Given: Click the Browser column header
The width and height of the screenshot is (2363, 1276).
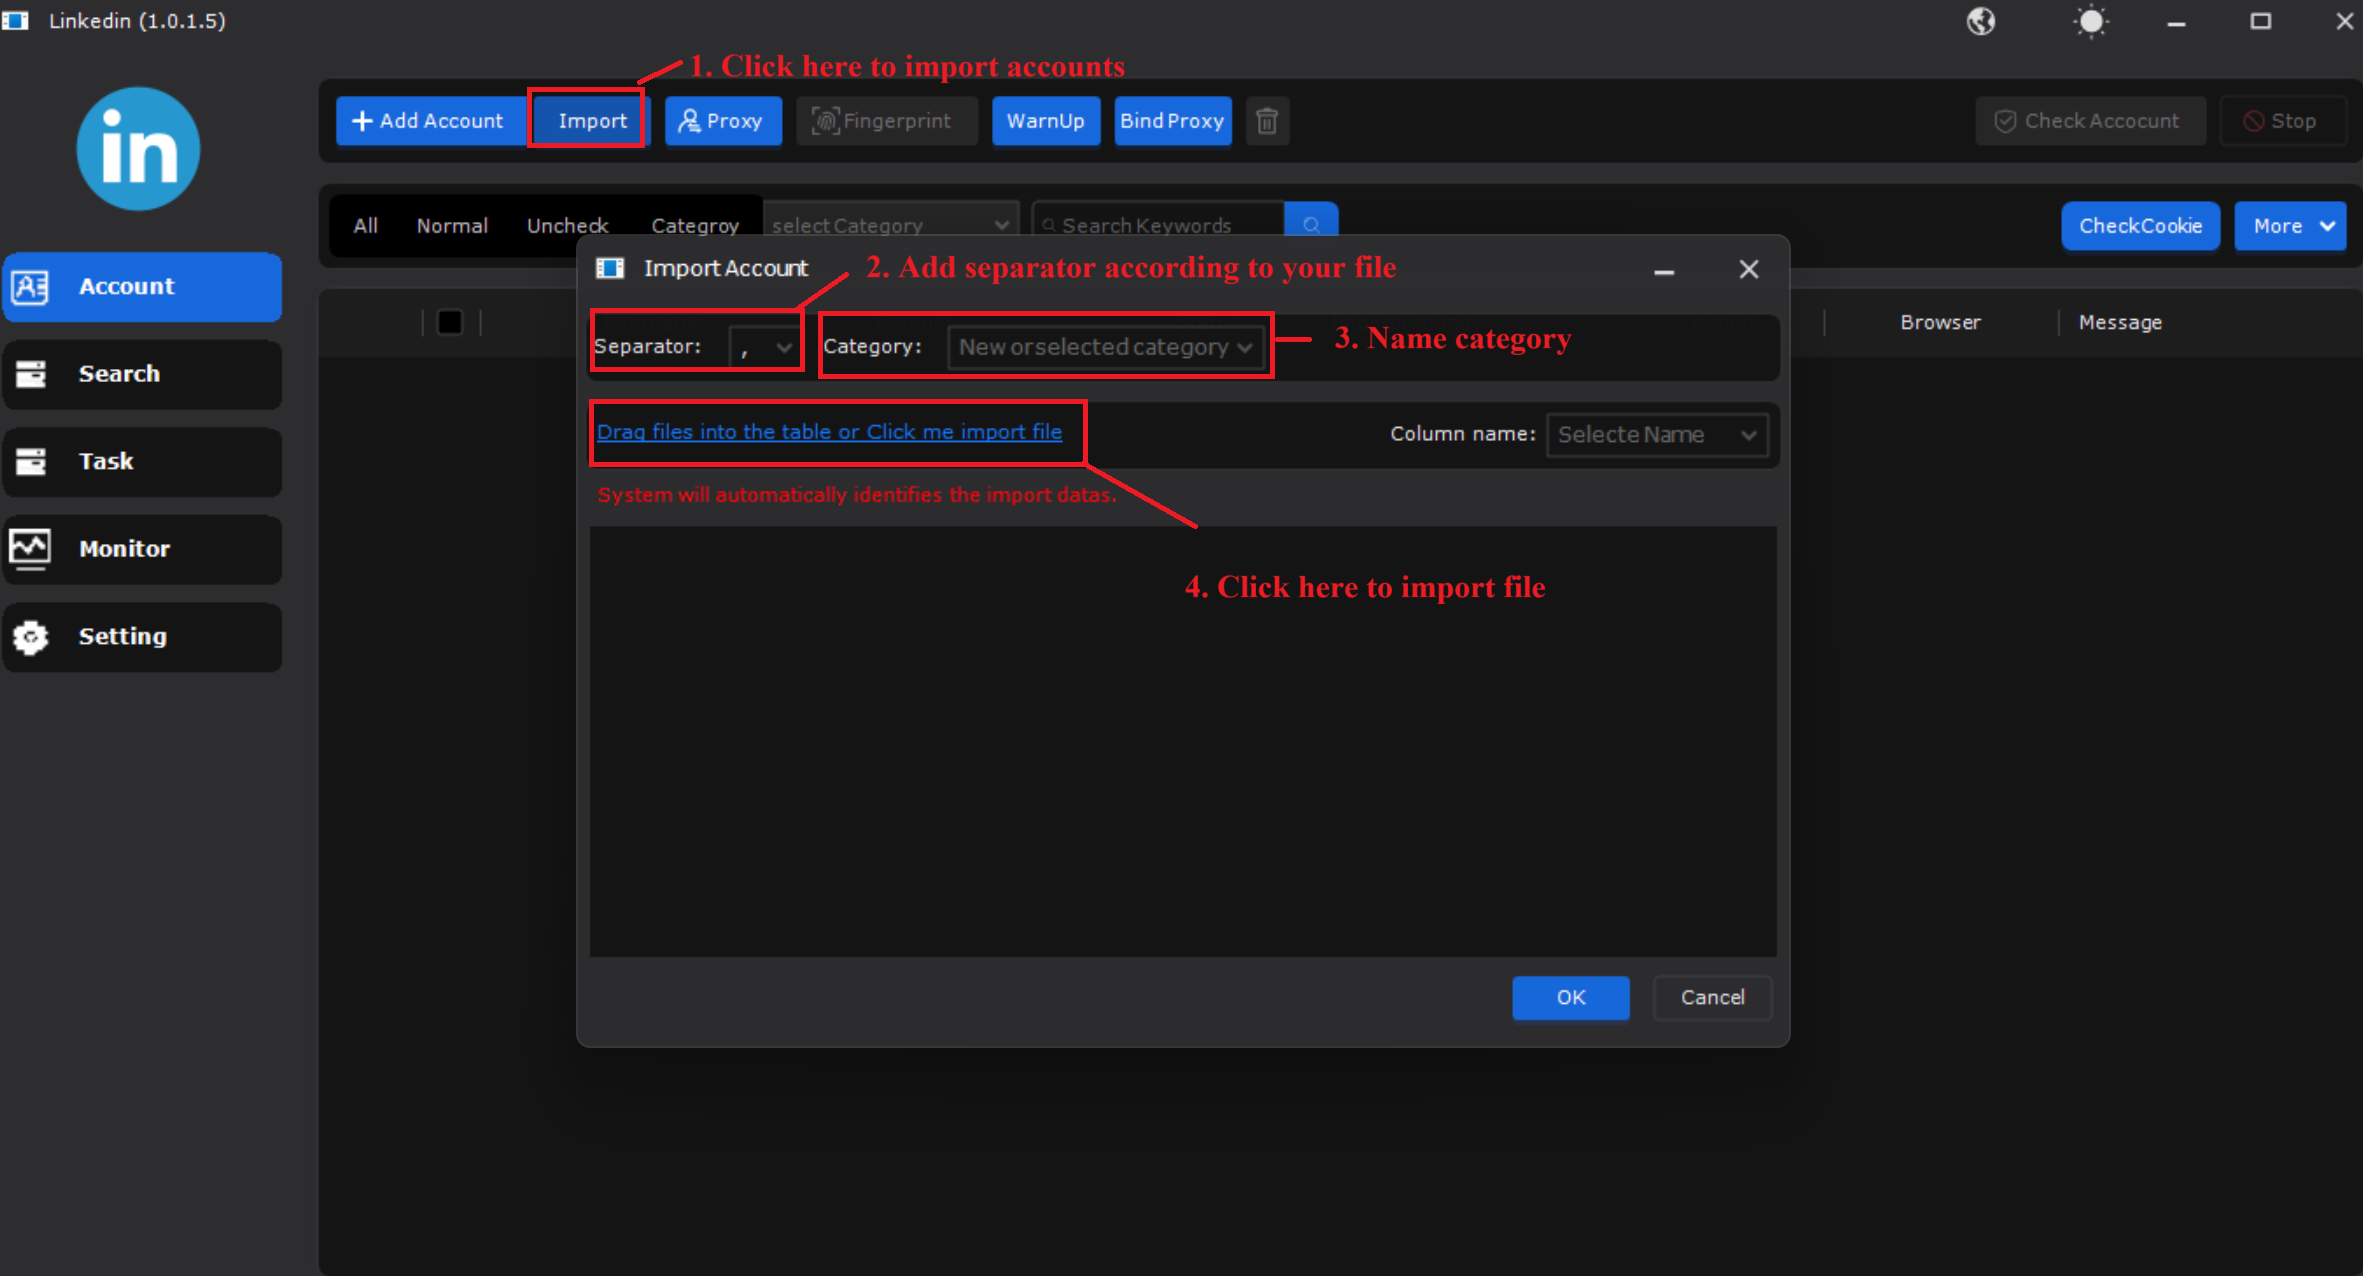Looking at the screenshot, I should click(x=1940, y=322).
